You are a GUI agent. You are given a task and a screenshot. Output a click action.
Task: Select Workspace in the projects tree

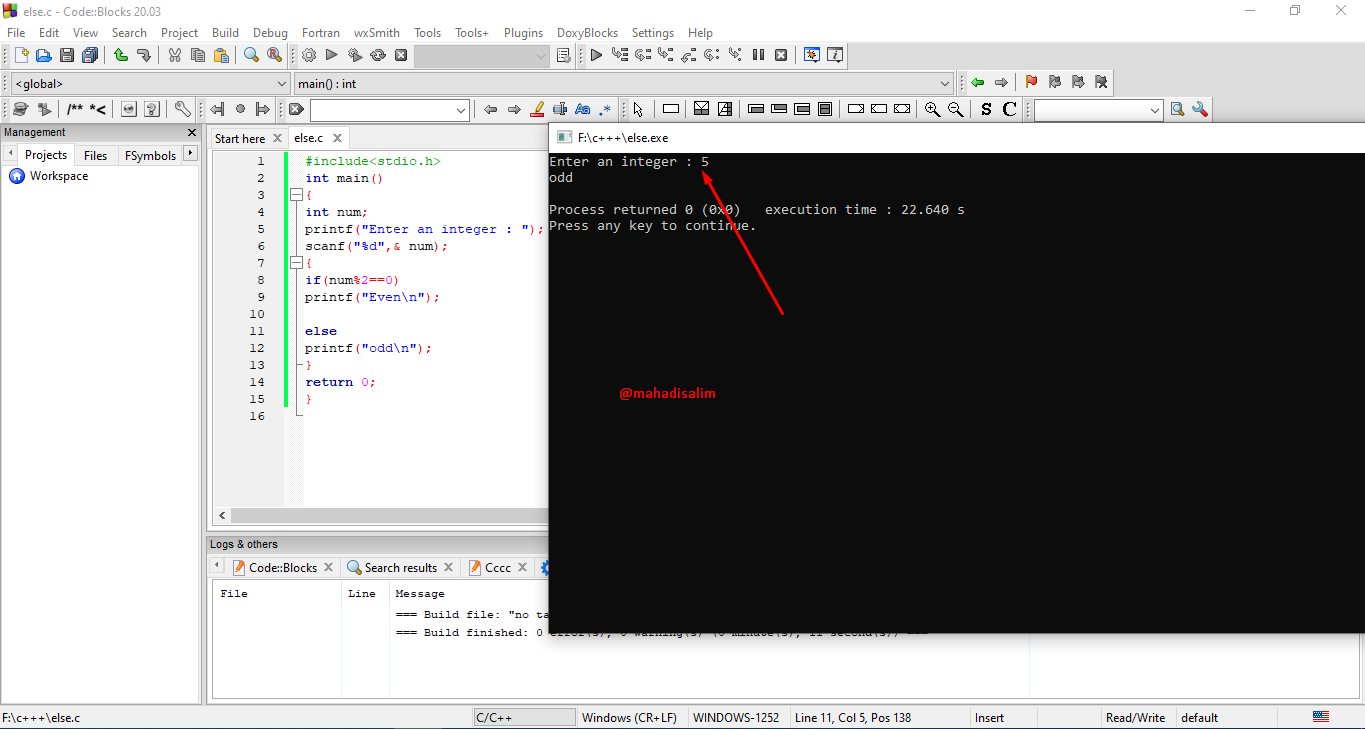58,176
